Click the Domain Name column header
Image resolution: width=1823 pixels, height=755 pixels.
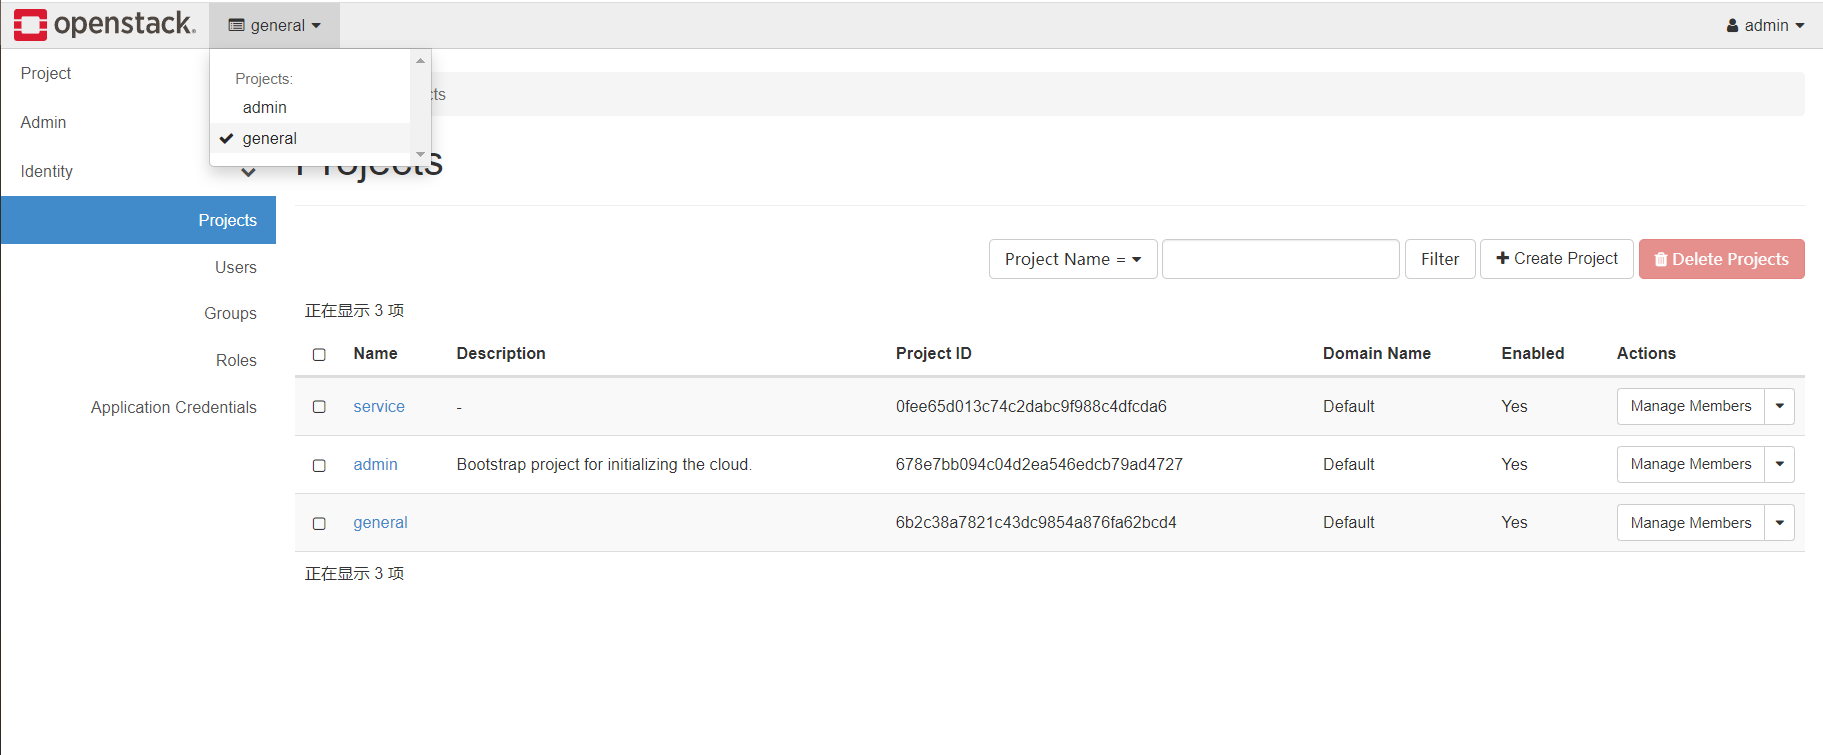(x=1376, y=353)
